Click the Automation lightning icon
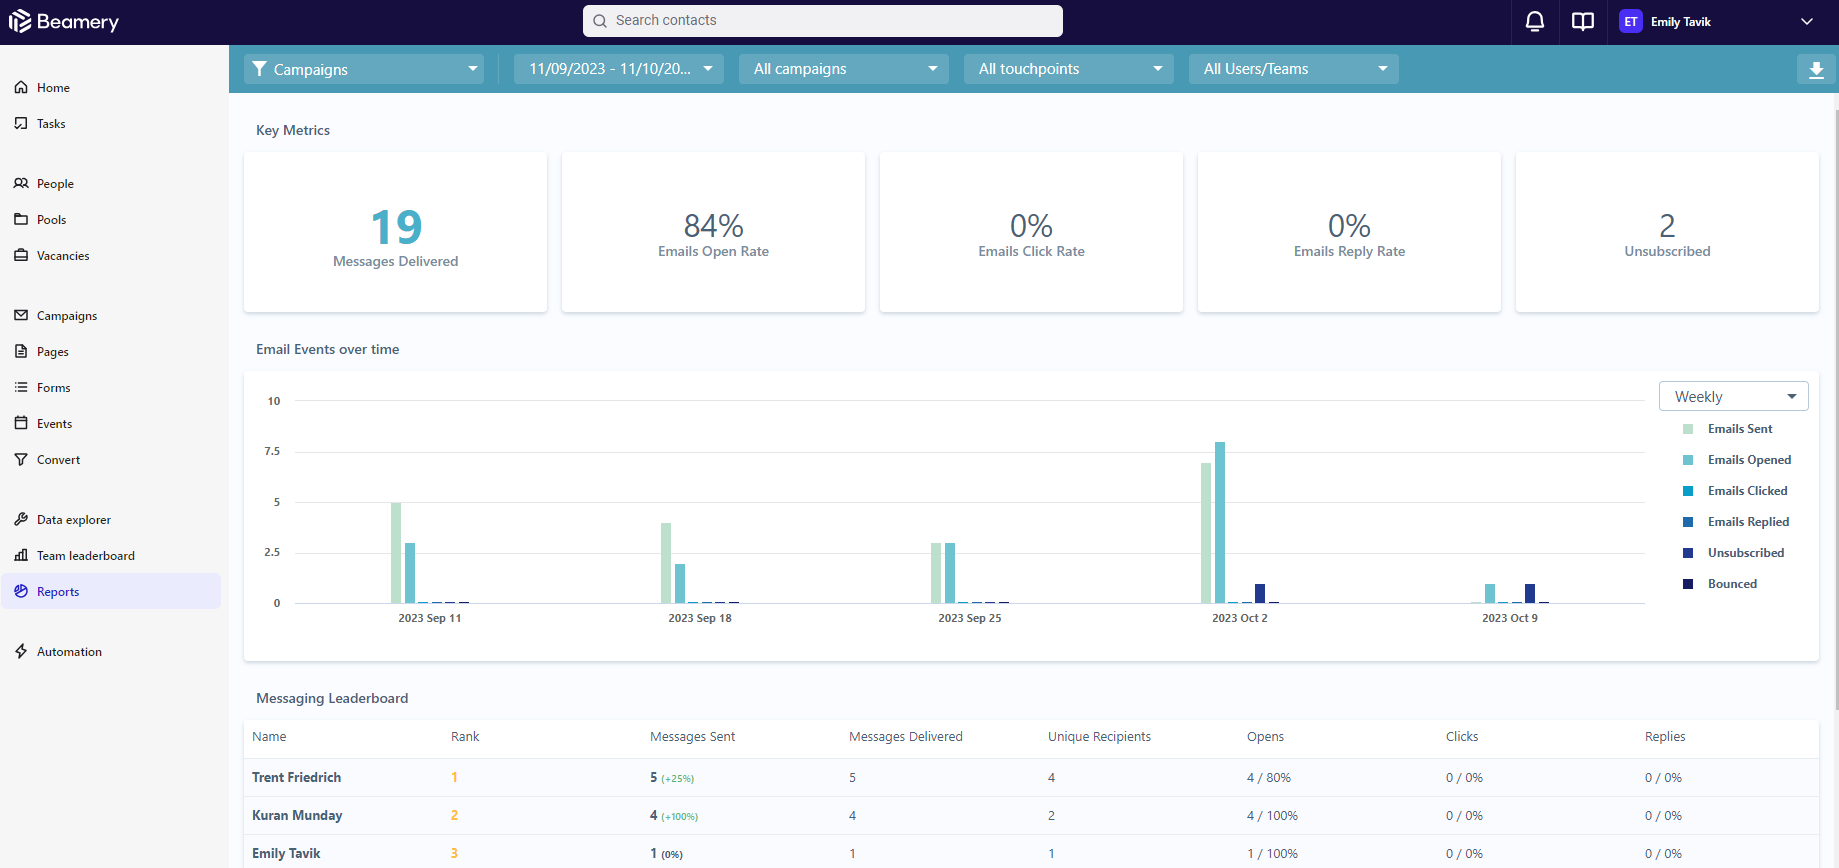1839x868 pixels. click(21, 651)
